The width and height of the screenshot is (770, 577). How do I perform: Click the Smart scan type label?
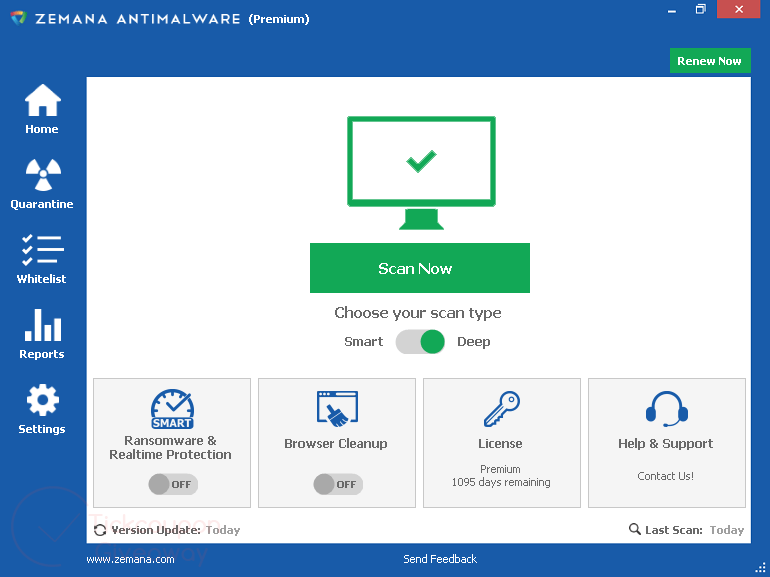[x=363, y=342]
